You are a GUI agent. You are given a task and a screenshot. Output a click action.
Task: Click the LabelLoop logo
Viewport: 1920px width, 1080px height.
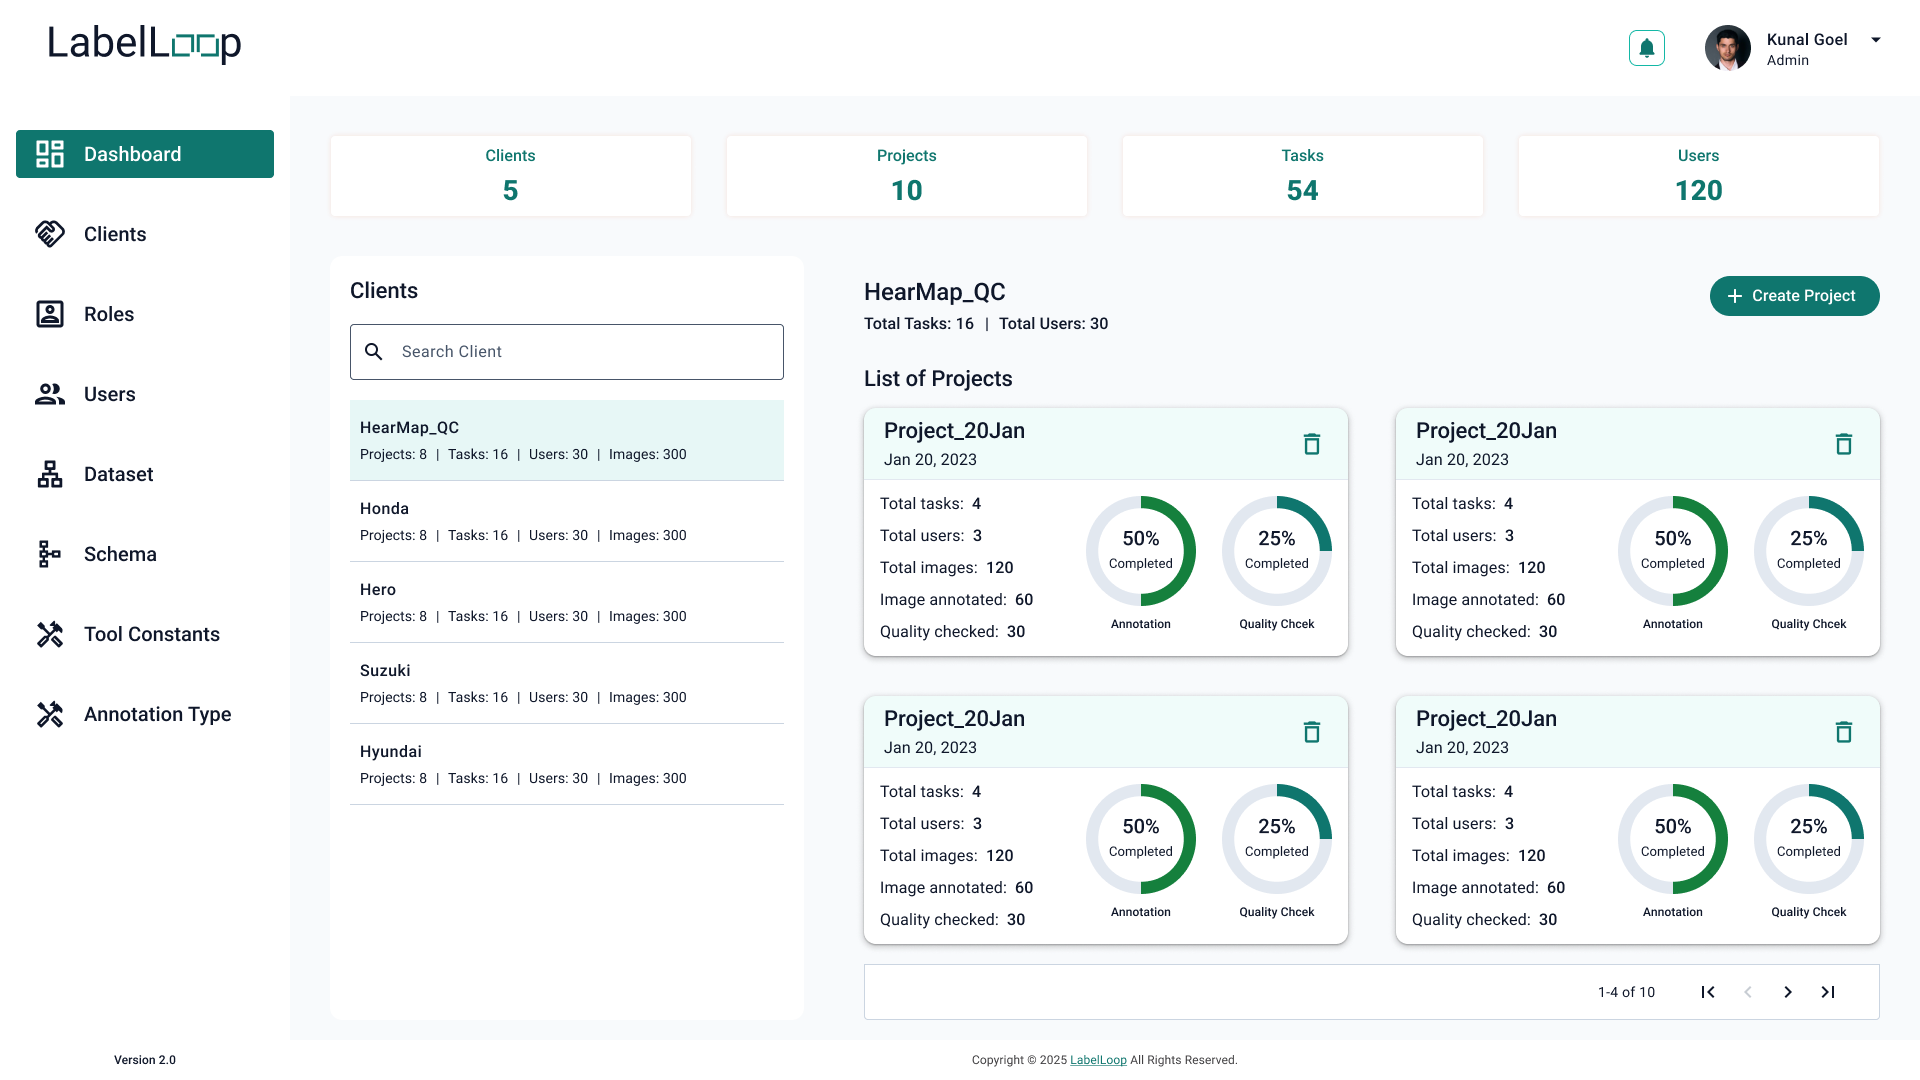(145, 43)
